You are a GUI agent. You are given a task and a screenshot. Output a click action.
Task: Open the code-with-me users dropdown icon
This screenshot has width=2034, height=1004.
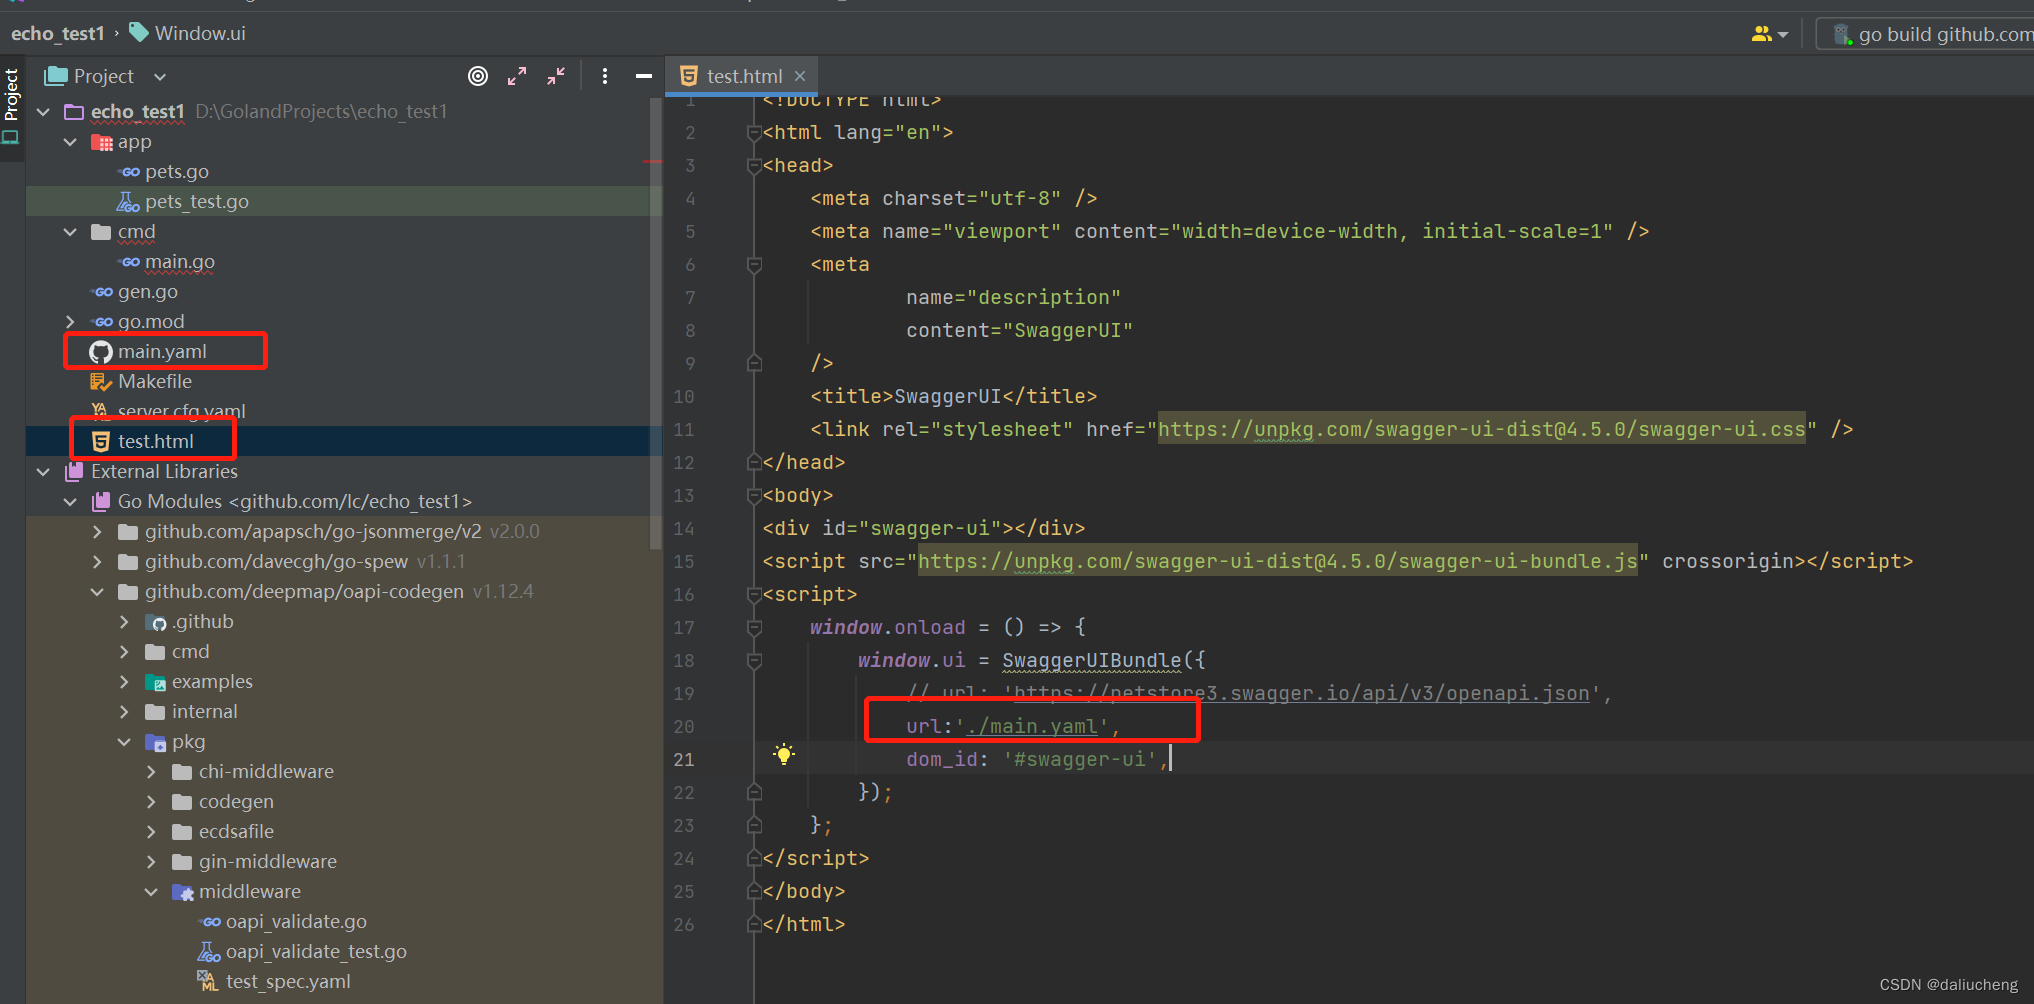[1769, 34]
